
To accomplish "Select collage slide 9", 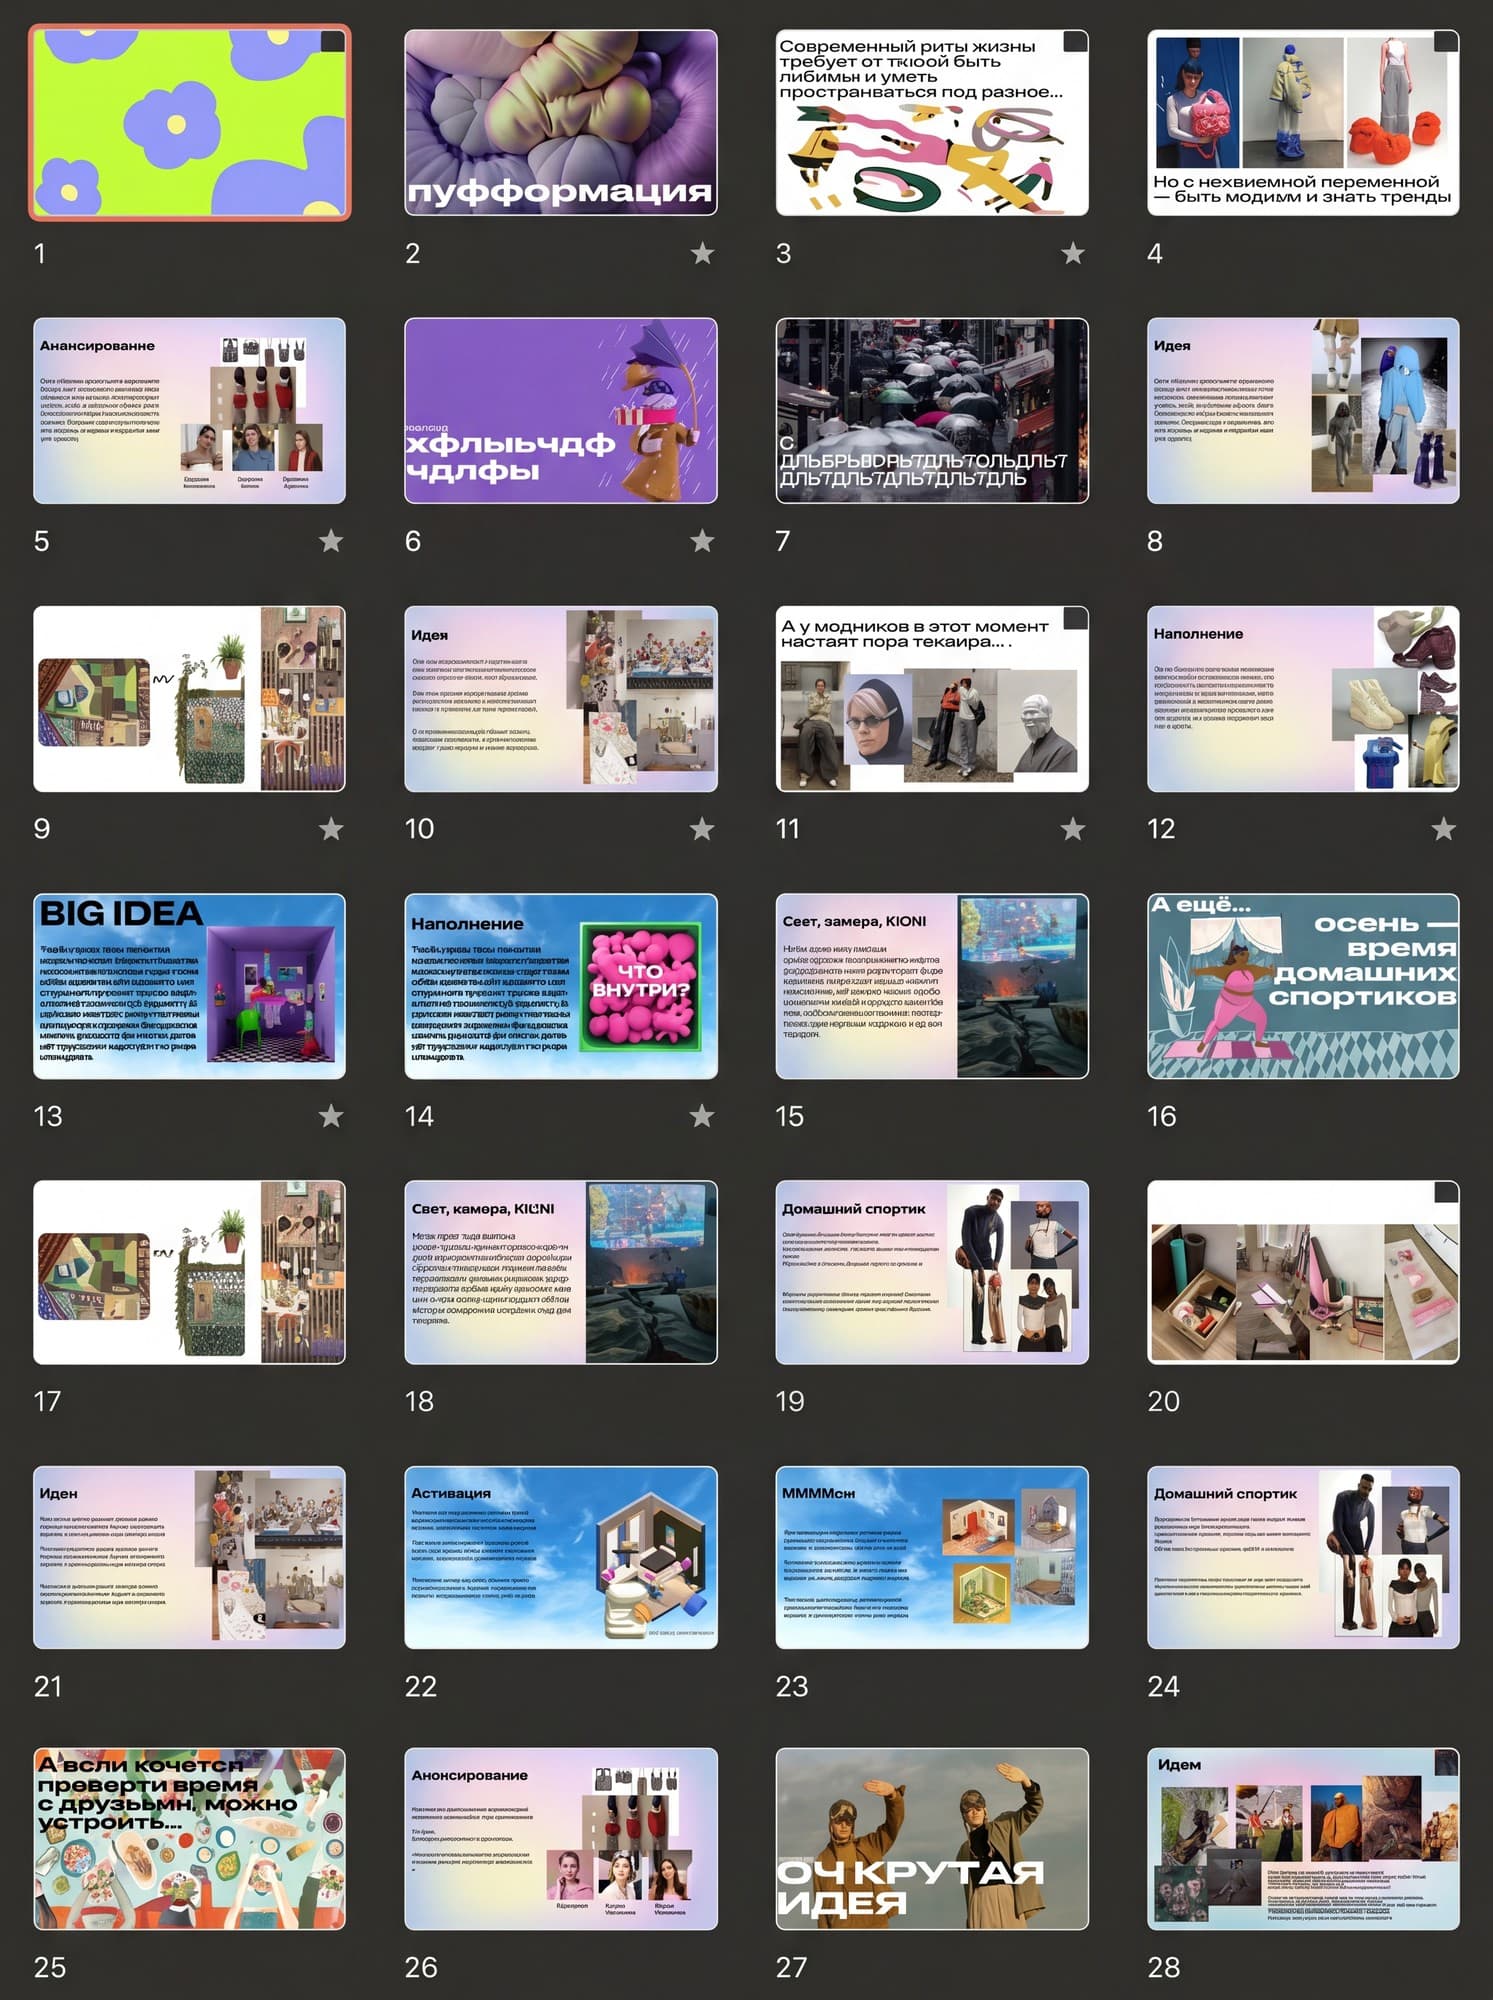I will click(190, 698).
